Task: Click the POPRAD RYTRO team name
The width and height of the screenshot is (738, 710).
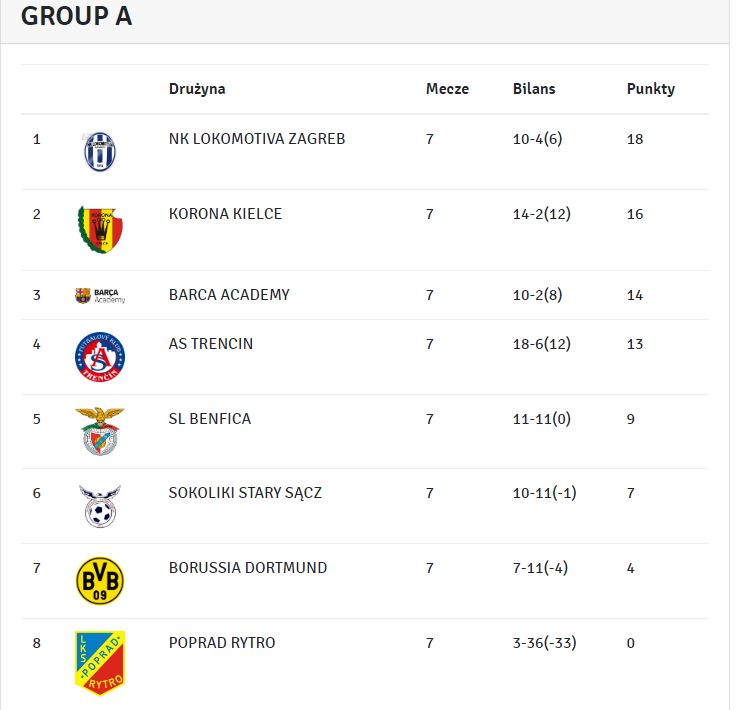Action: (222, 642)
